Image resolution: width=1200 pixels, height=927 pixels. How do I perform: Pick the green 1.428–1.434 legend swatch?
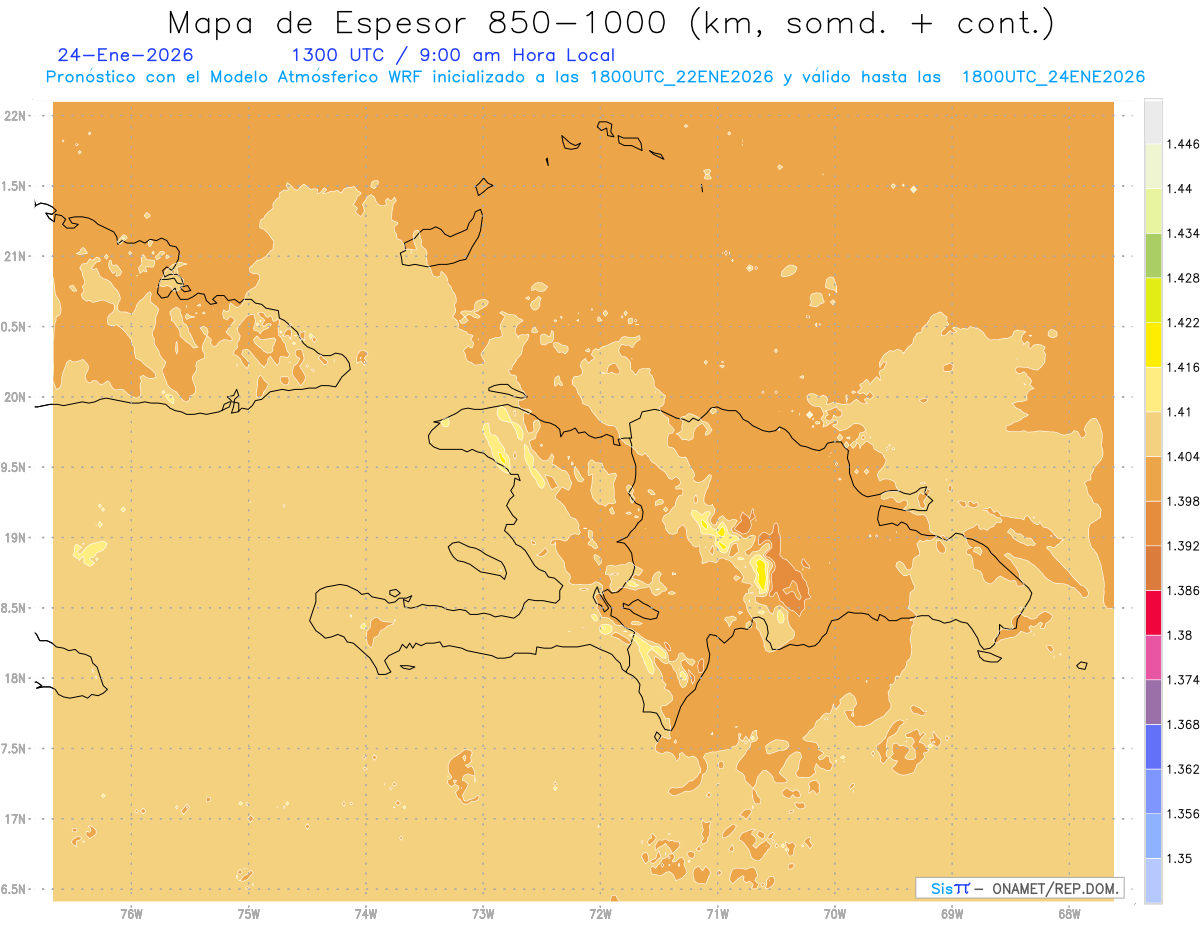pos(1153,255)
